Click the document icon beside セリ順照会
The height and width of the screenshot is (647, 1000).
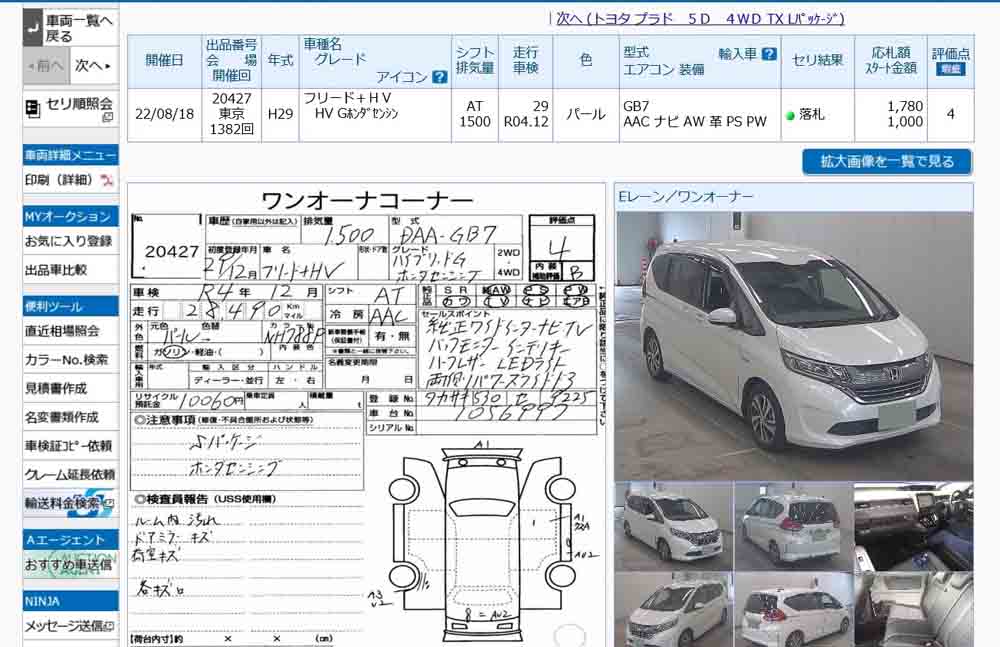(x=32, y=108)
